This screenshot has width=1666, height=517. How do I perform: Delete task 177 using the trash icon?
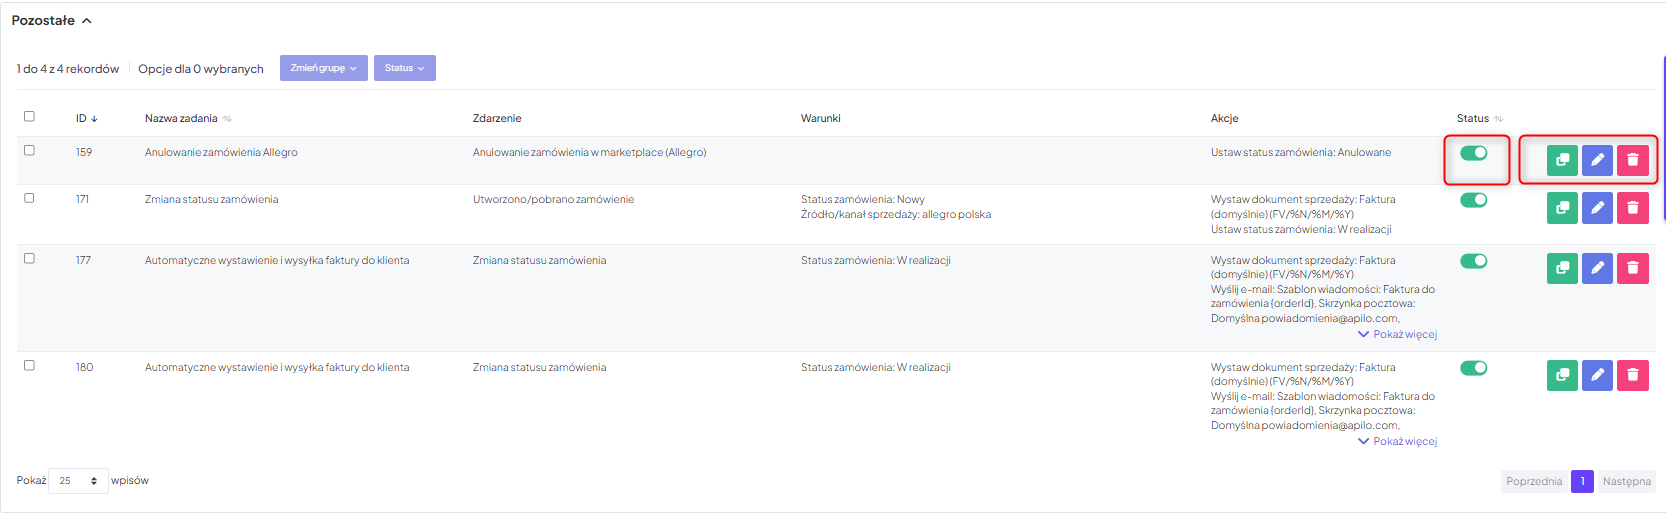pos(1633,268)
